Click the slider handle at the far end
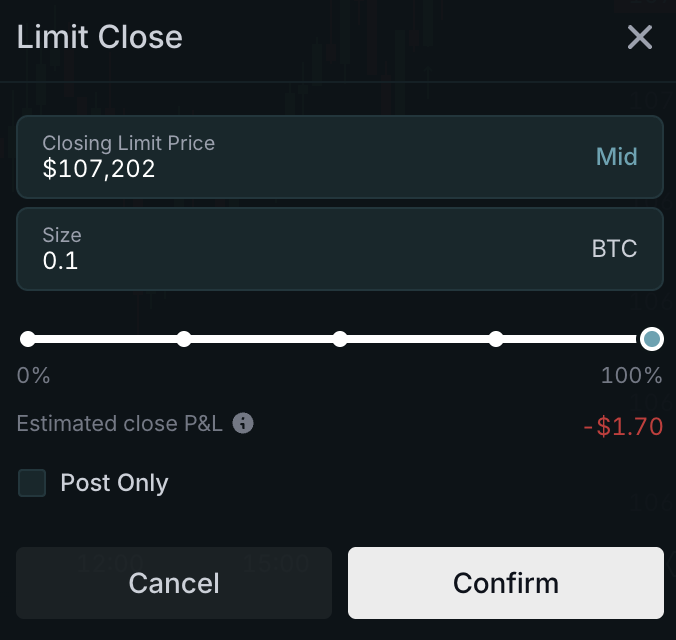676x640 pixels. (x=652, y=339)
